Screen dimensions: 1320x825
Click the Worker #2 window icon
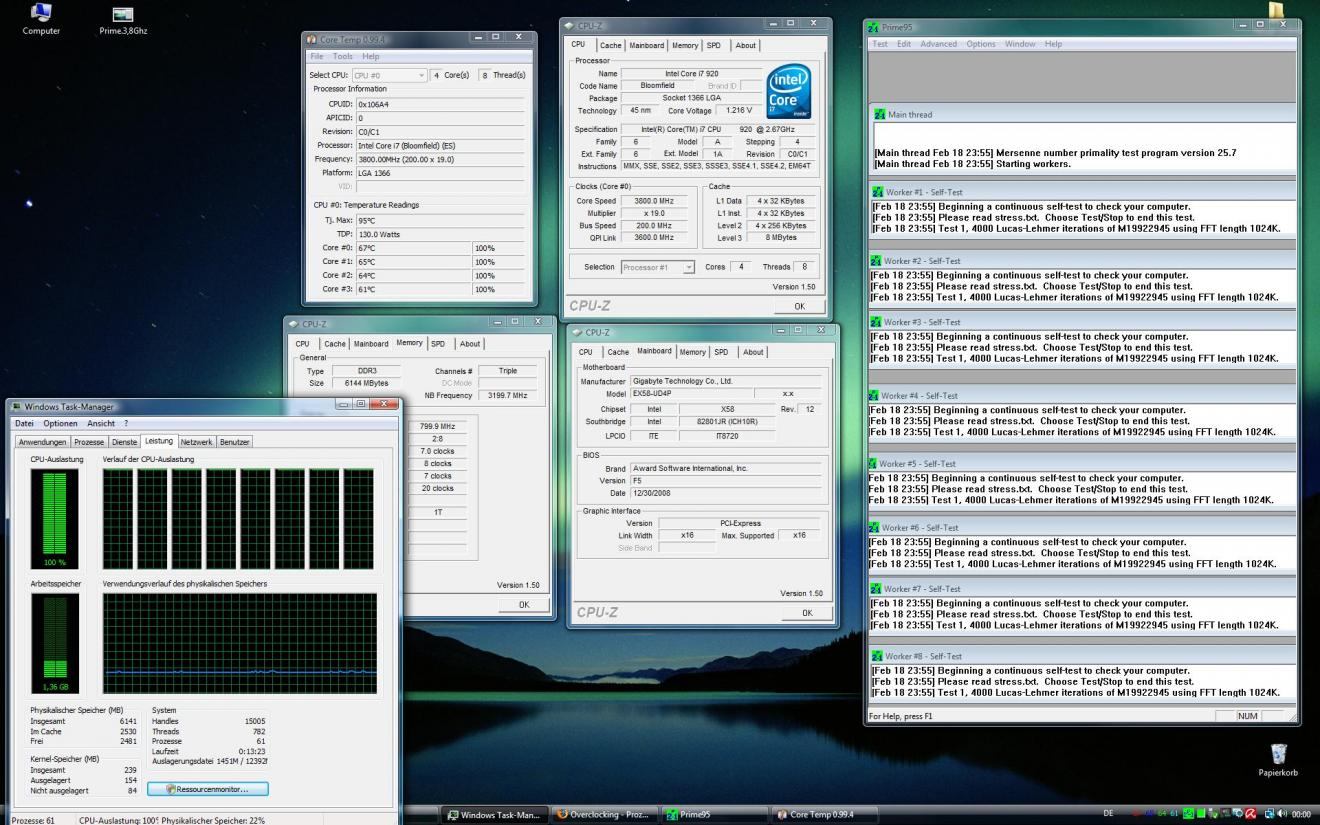click(x=878, y=260)
